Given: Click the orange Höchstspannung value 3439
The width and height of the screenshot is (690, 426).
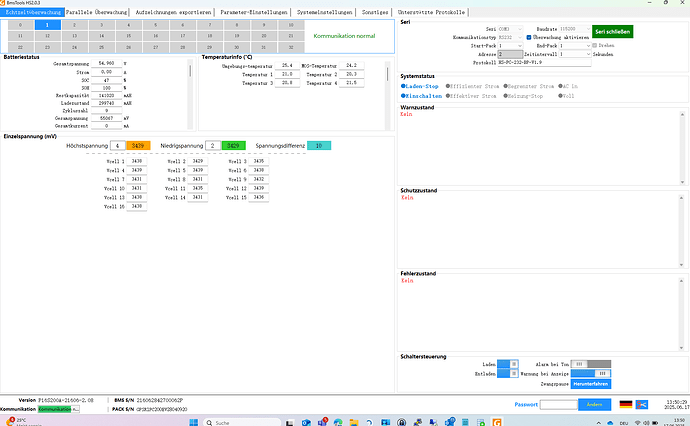Looking at the screenshot, I should tap(138, 146).
